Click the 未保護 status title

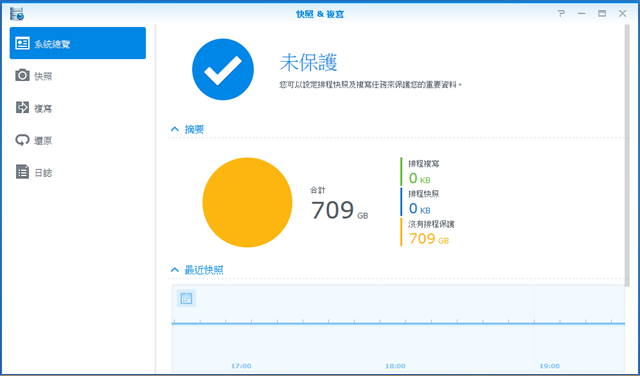click(x=309, y=62)
